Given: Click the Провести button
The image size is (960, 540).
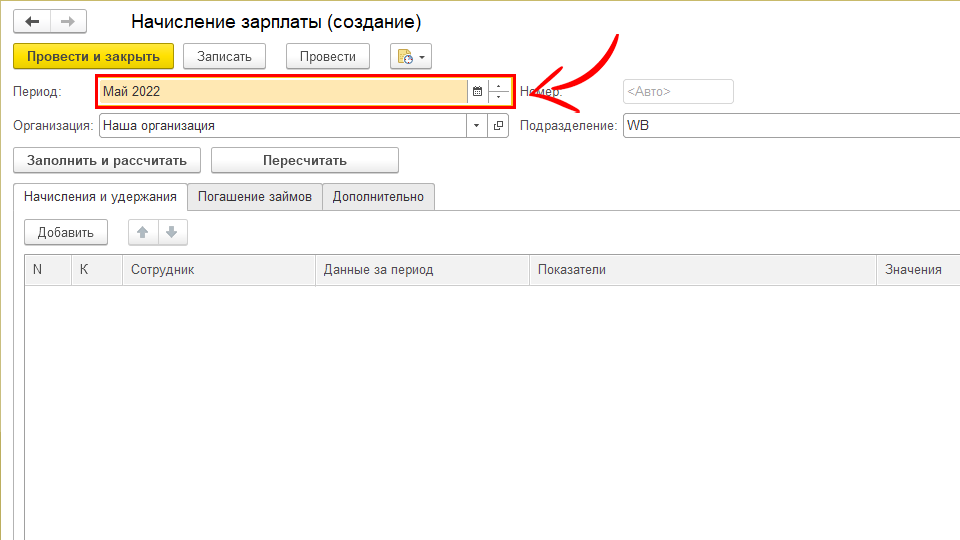Looking at the screenshot, I should pyautogui.click(x=328, y=57).
